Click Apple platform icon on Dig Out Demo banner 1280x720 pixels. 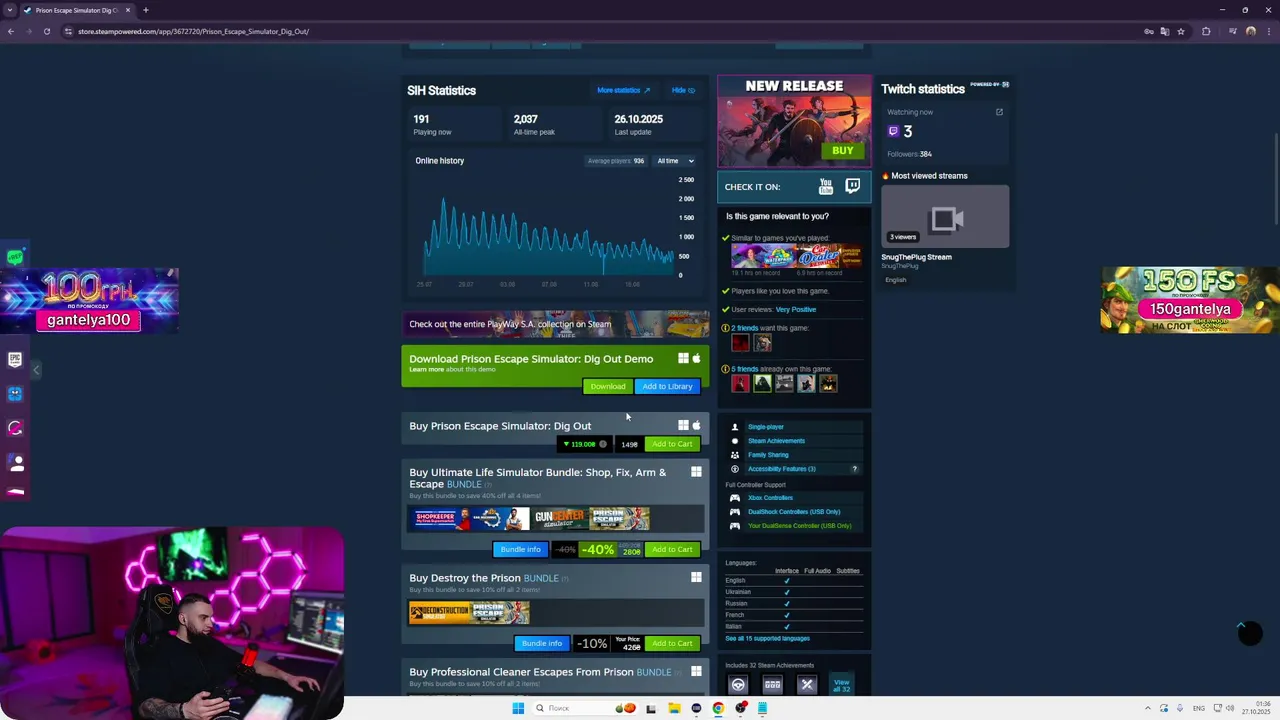tap(697, 358)
